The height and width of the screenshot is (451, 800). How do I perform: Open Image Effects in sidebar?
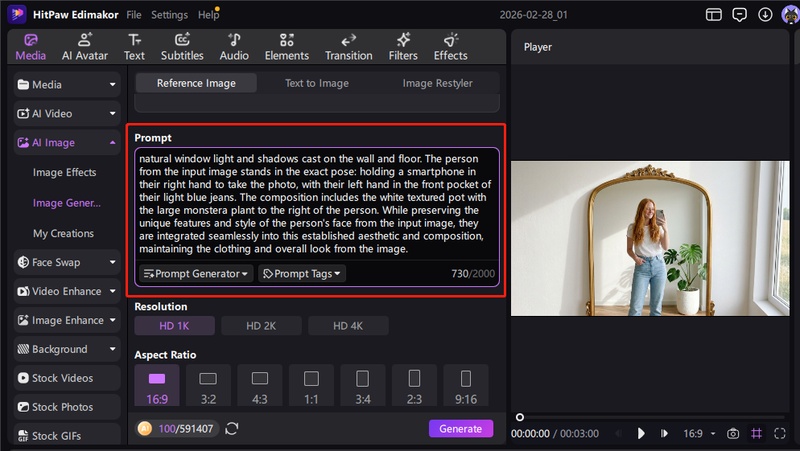point(64,172)
